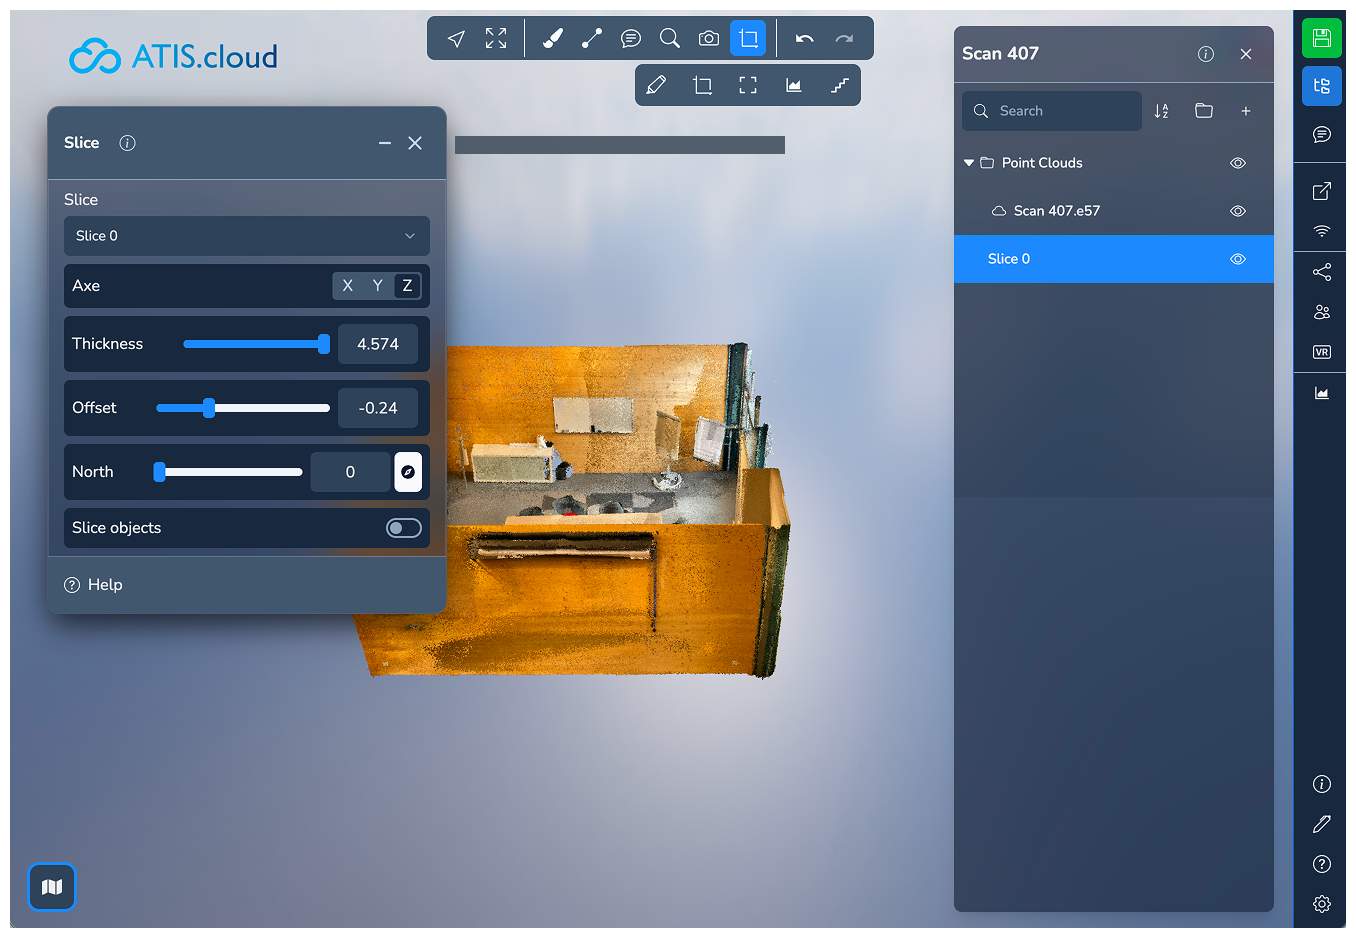
Task: Open VR mode from sidebar
Action: 1321,352
